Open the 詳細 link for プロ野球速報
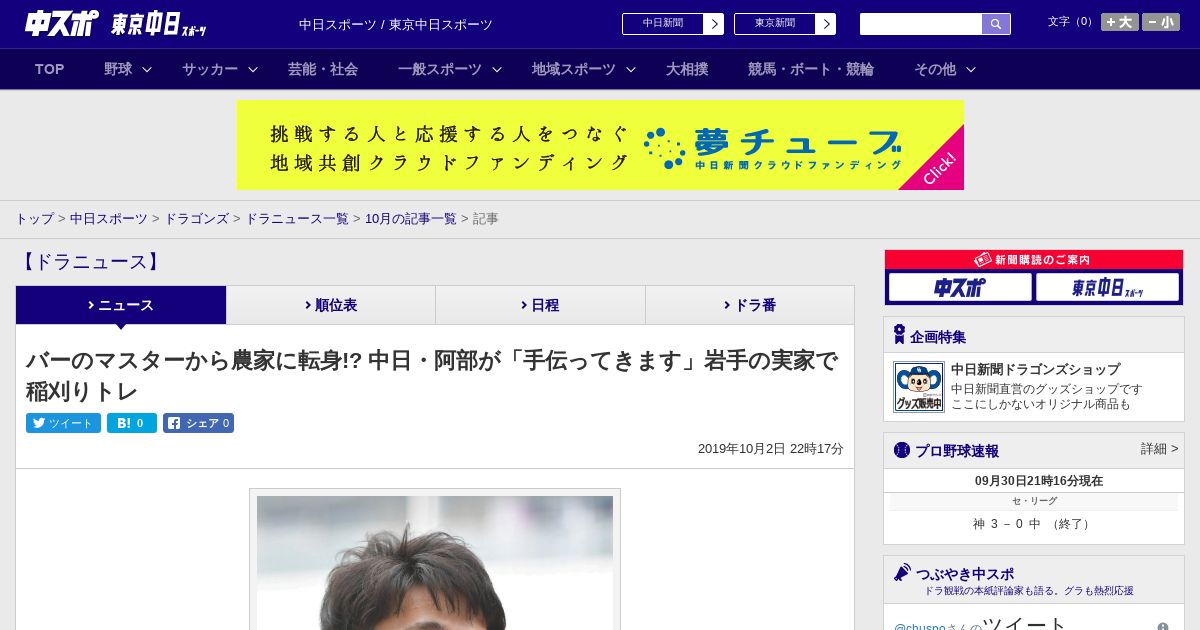Screen dimensions: 1200x630 (x=1159, y=449)
